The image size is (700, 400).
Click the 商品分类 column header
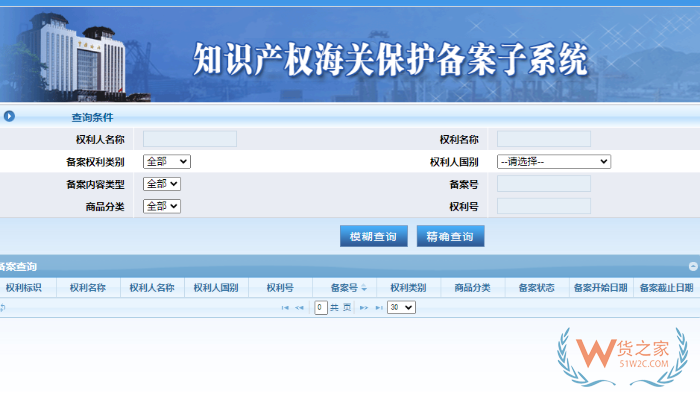(x=473, y=288)
